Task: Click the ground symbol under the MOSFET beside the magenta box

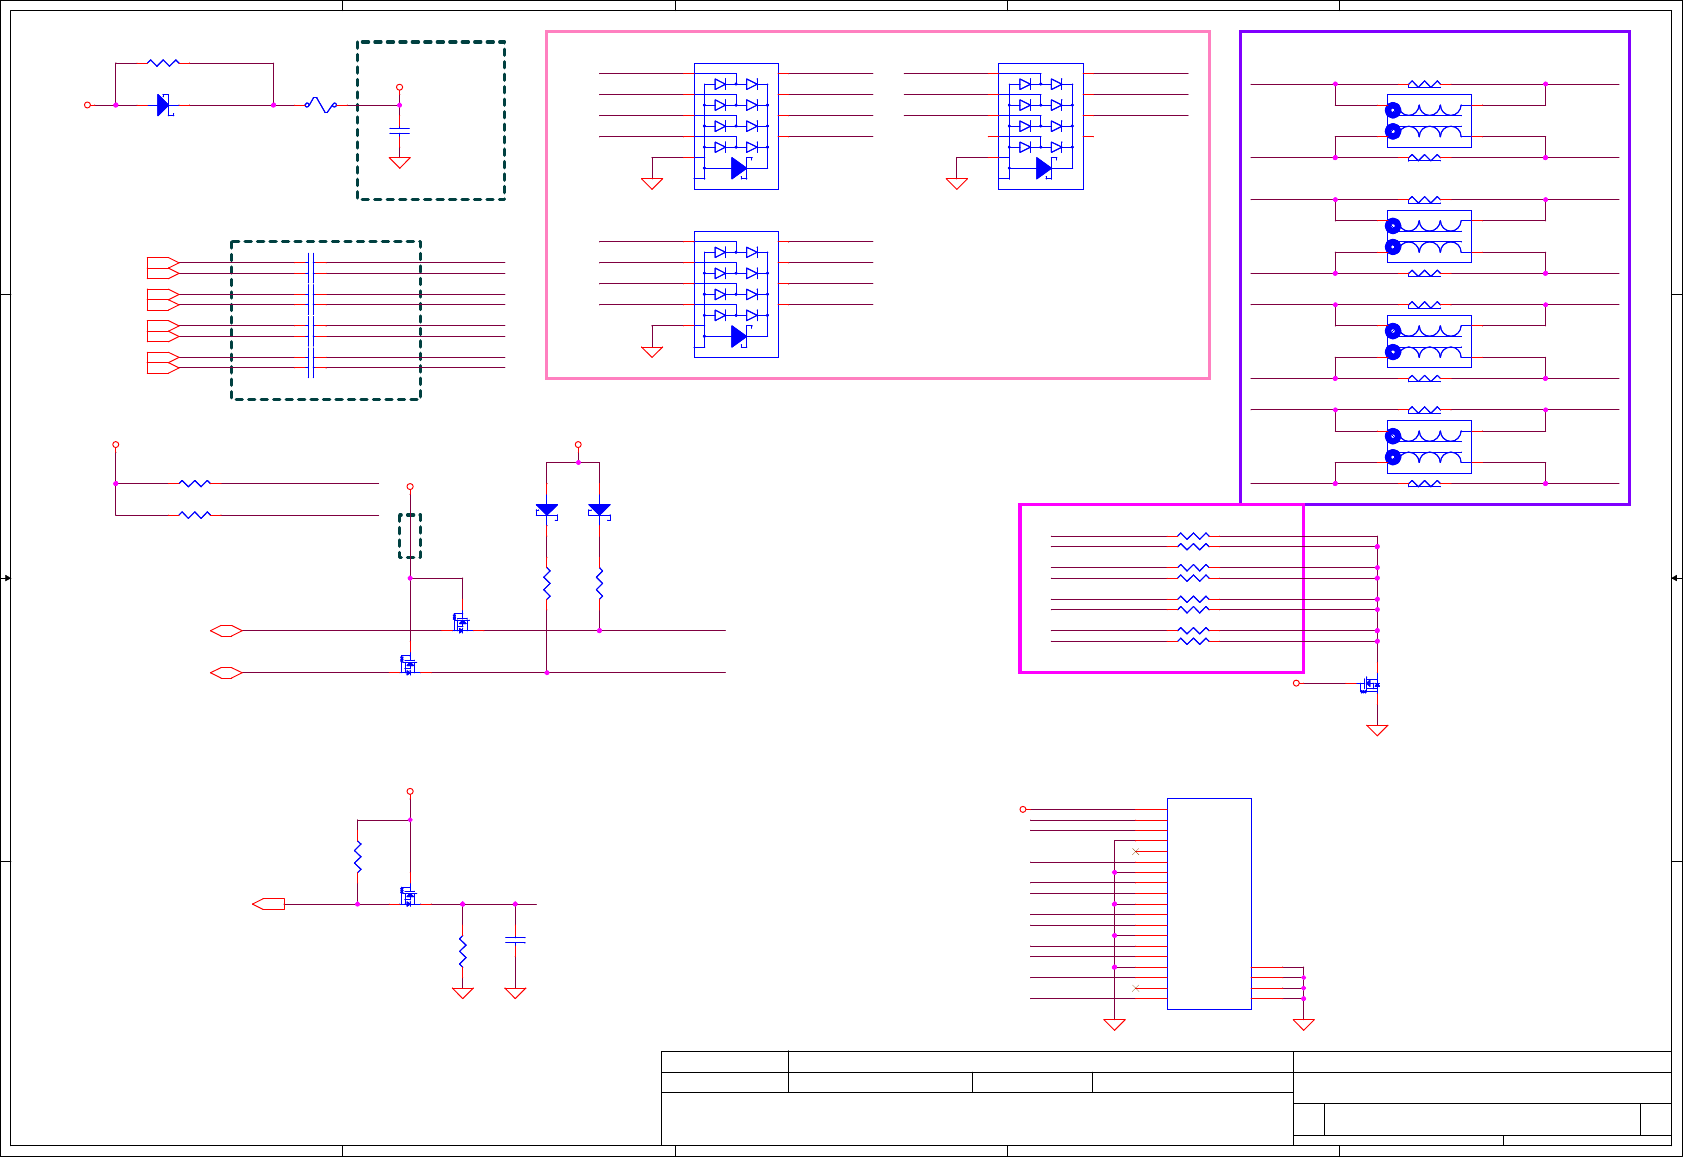Action: pos(1377,730)
